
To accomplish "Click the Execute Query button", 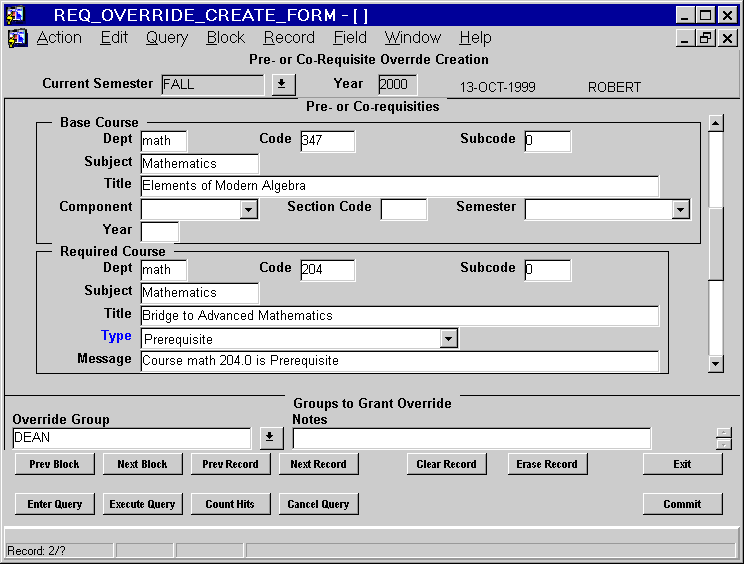I will tap(142, 504).
